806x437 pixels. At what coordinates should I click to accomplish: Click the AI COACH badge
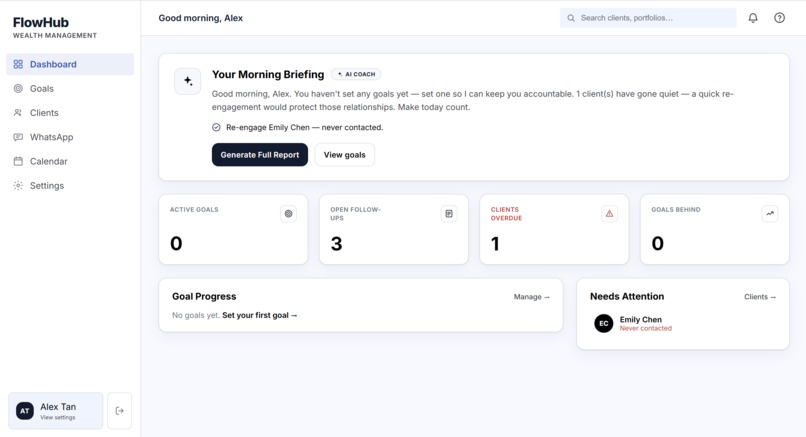pyautogui.click(x=356, y=74)
